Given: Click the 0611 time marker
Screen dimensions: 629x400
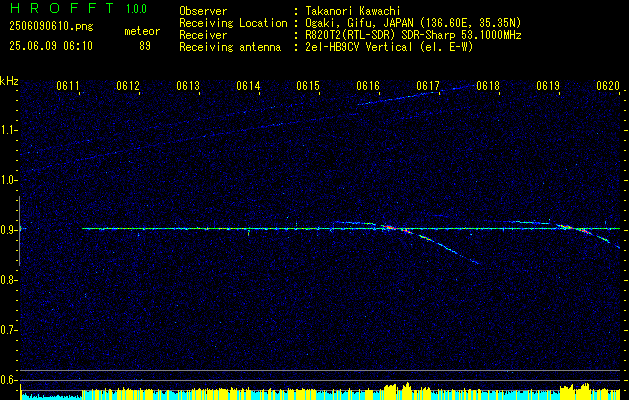Looking at the screenshot, I should [x=68, y=85].
